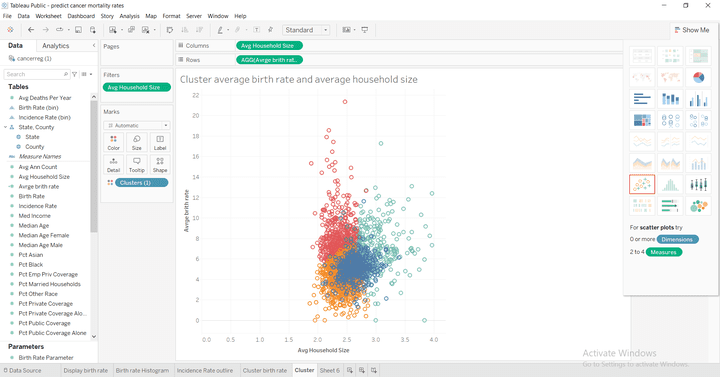Open dropdown arrow next to Clear Sheet

pyautogui.click(x=154, y=30)
